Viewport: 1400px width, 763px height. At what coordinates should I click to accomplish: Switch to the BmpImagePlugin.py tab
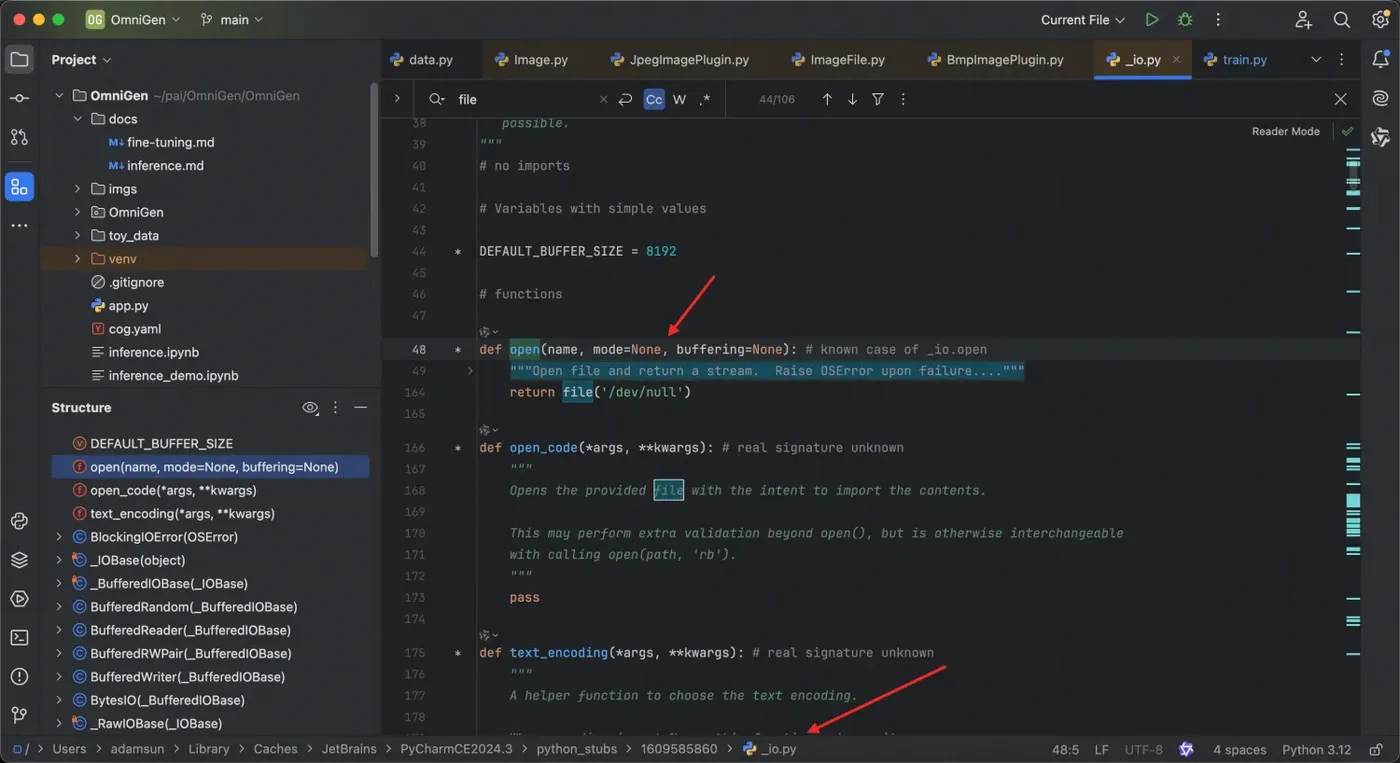point(996,60)
